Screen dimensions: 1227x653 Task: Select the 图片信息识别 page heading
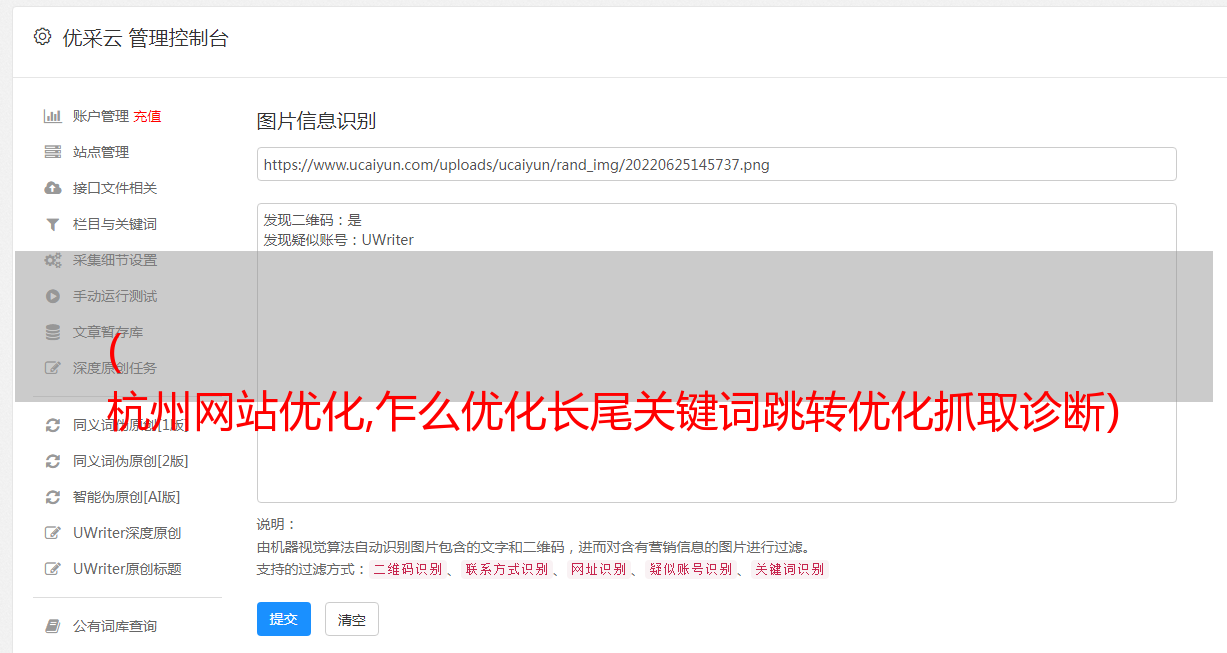(x=316, y=121)
